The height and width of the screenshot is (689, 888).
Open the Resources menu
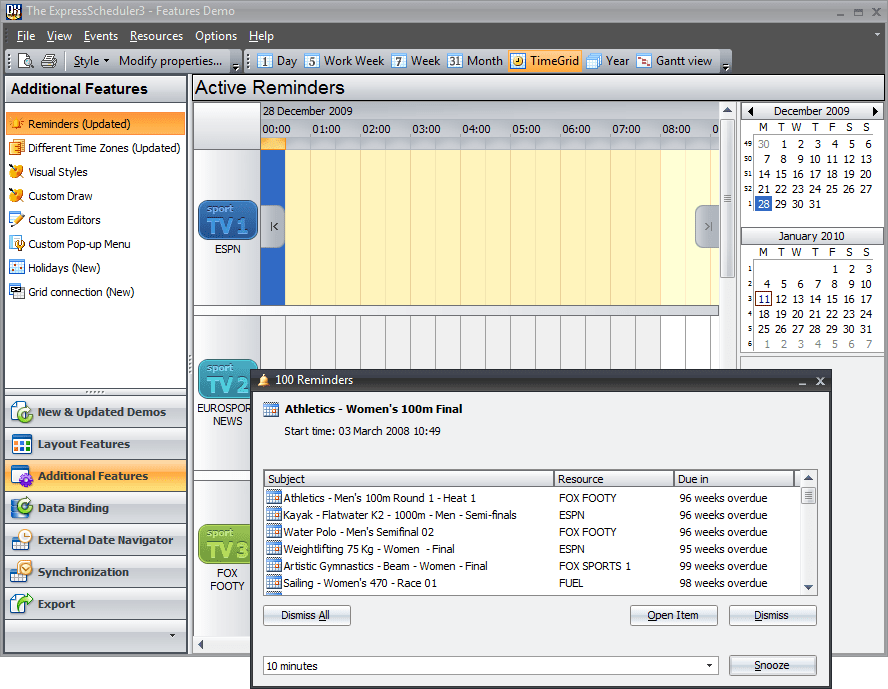click(156, 36)
